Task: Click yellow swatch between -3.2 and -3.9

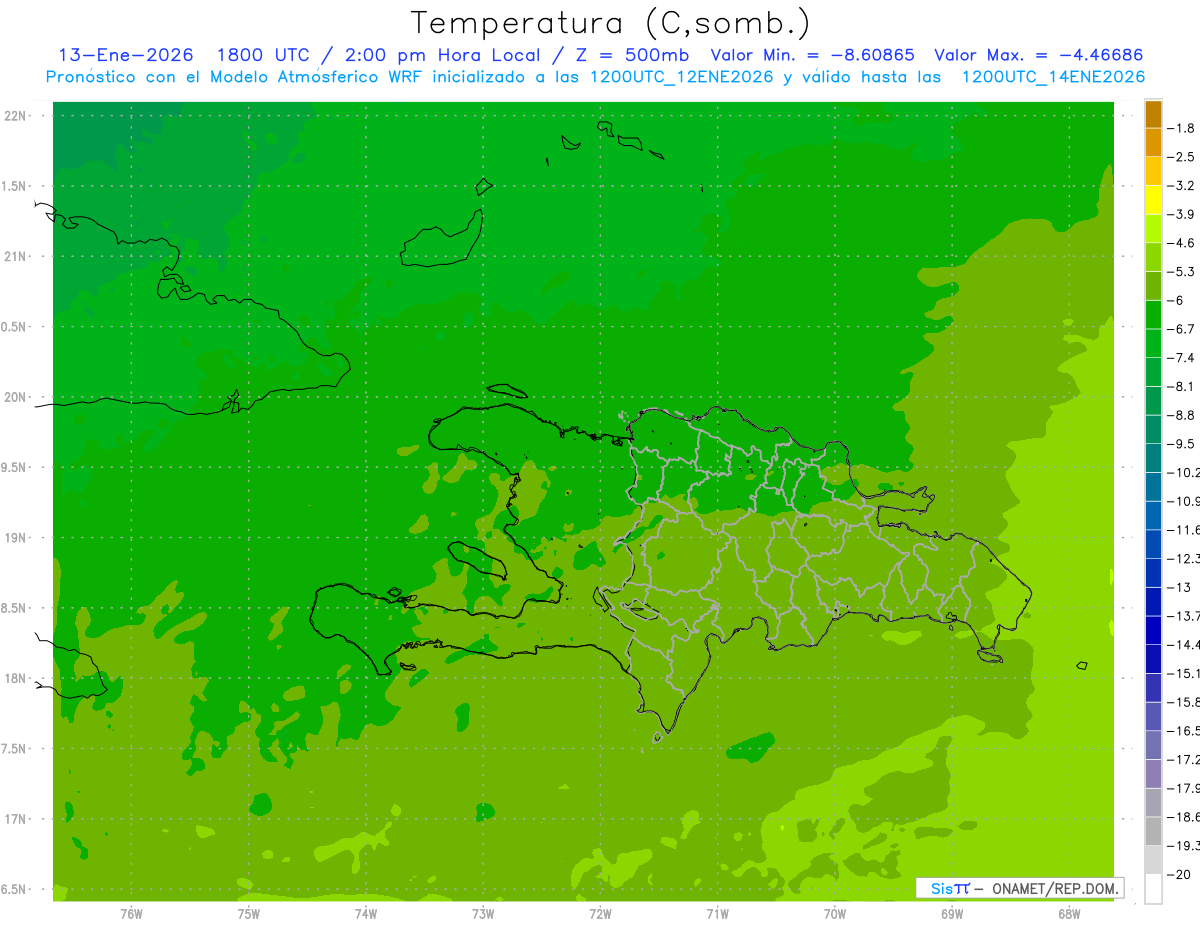Action: (1153, 200)
